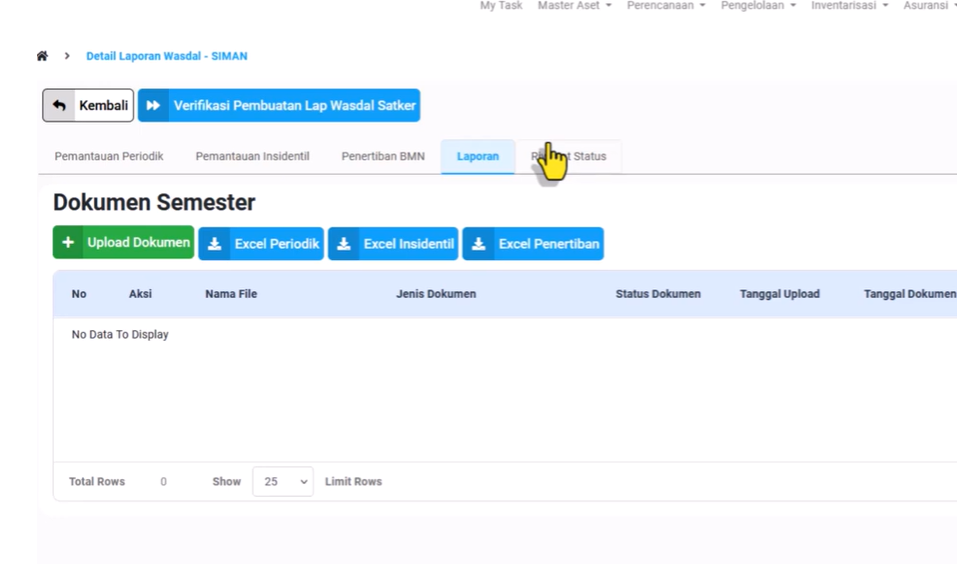Select the Total Rows label
The width and height of the screenshot is (957, 564).
tap(97, 482)
